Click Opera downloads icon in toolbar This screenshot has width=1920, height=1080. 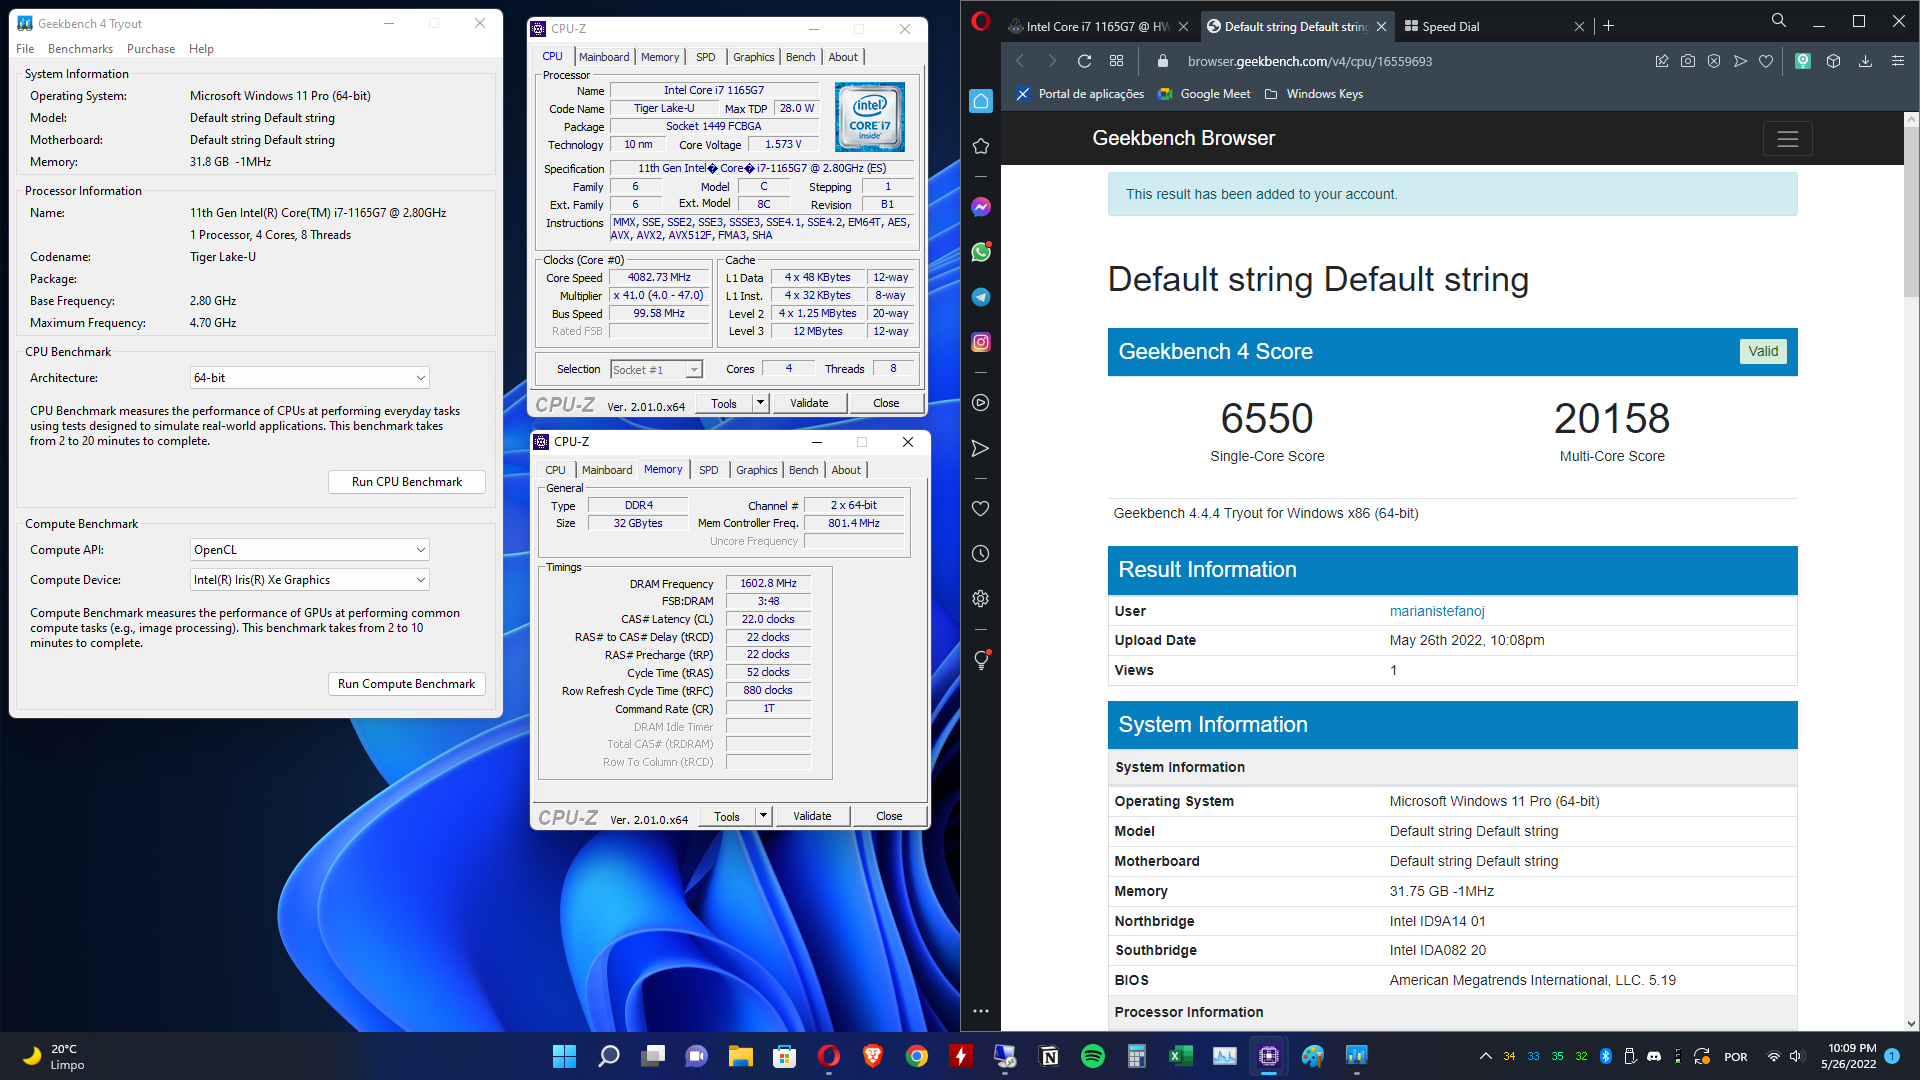coord(1865,61)
